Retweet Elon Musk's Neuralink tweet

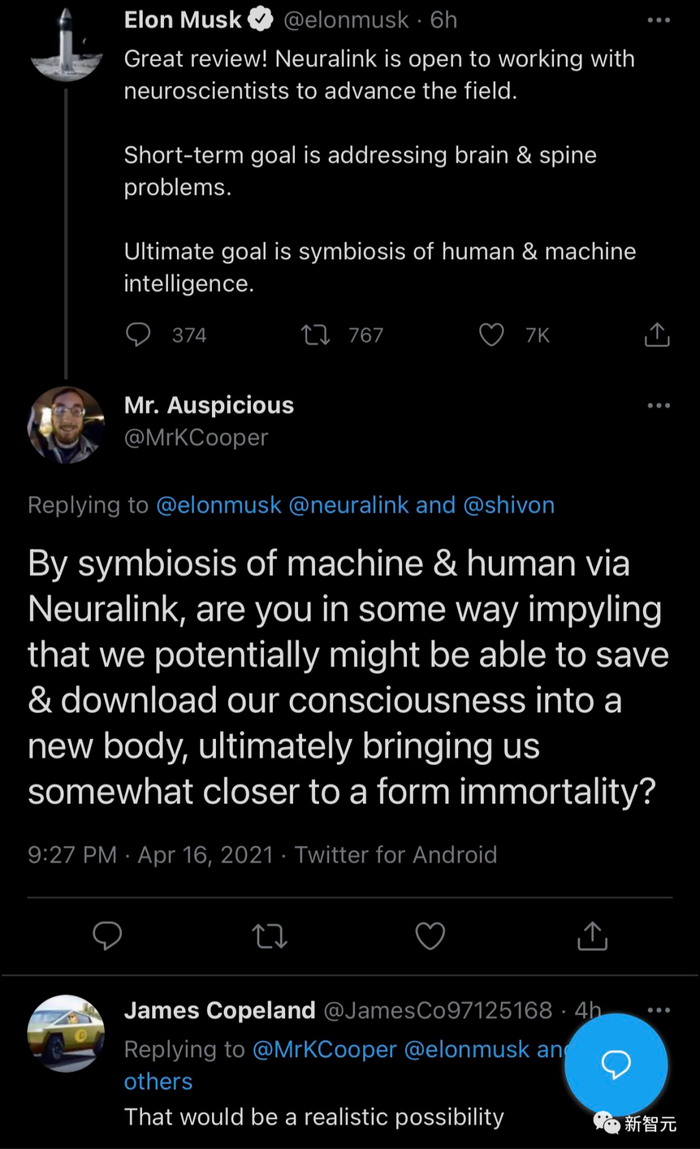(x=316, y=335)
